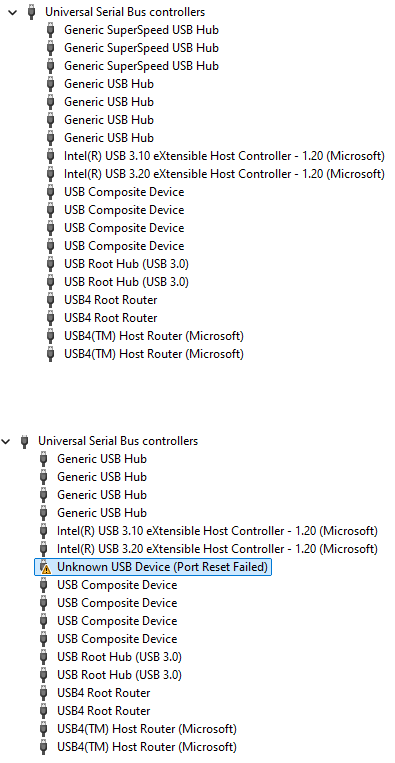Viewport: 395px width, 763px height.
Task: Select the first Generic SuperSpeed USB Hub entry
Action: pos(141,30)
